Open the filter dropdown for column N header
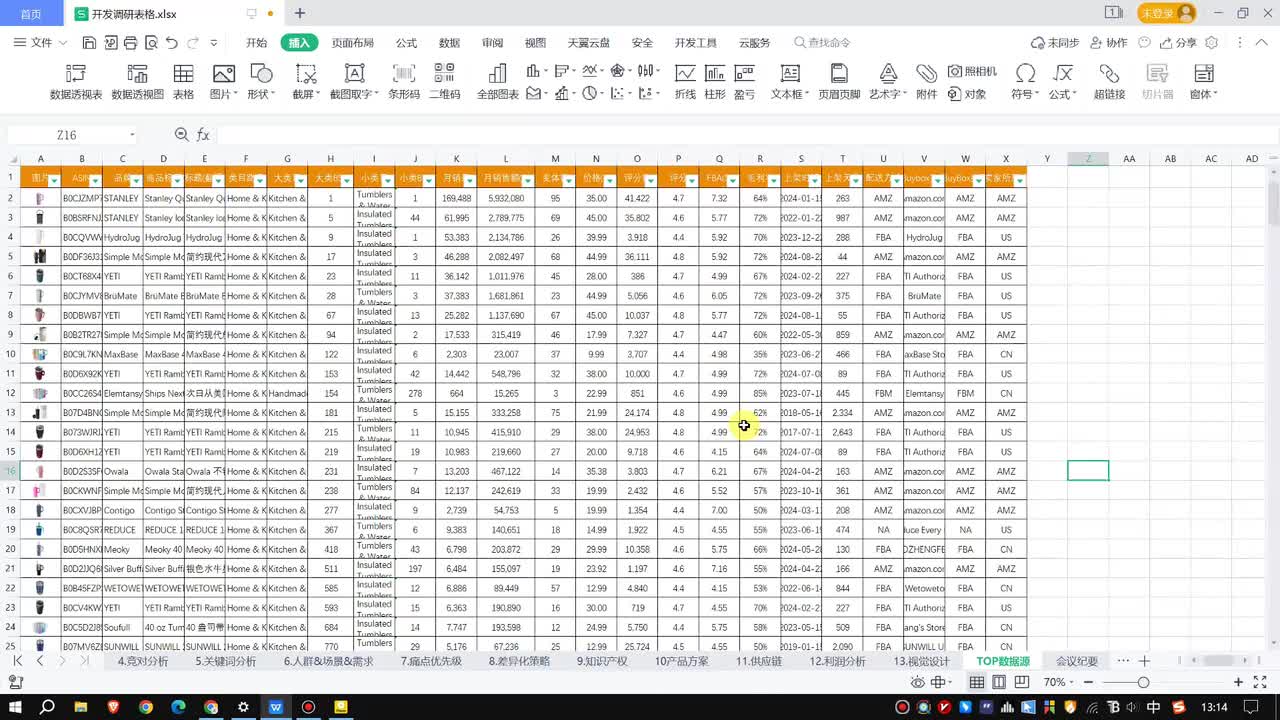The height and width of the screenshot is (720, 1280). [610, 180]
